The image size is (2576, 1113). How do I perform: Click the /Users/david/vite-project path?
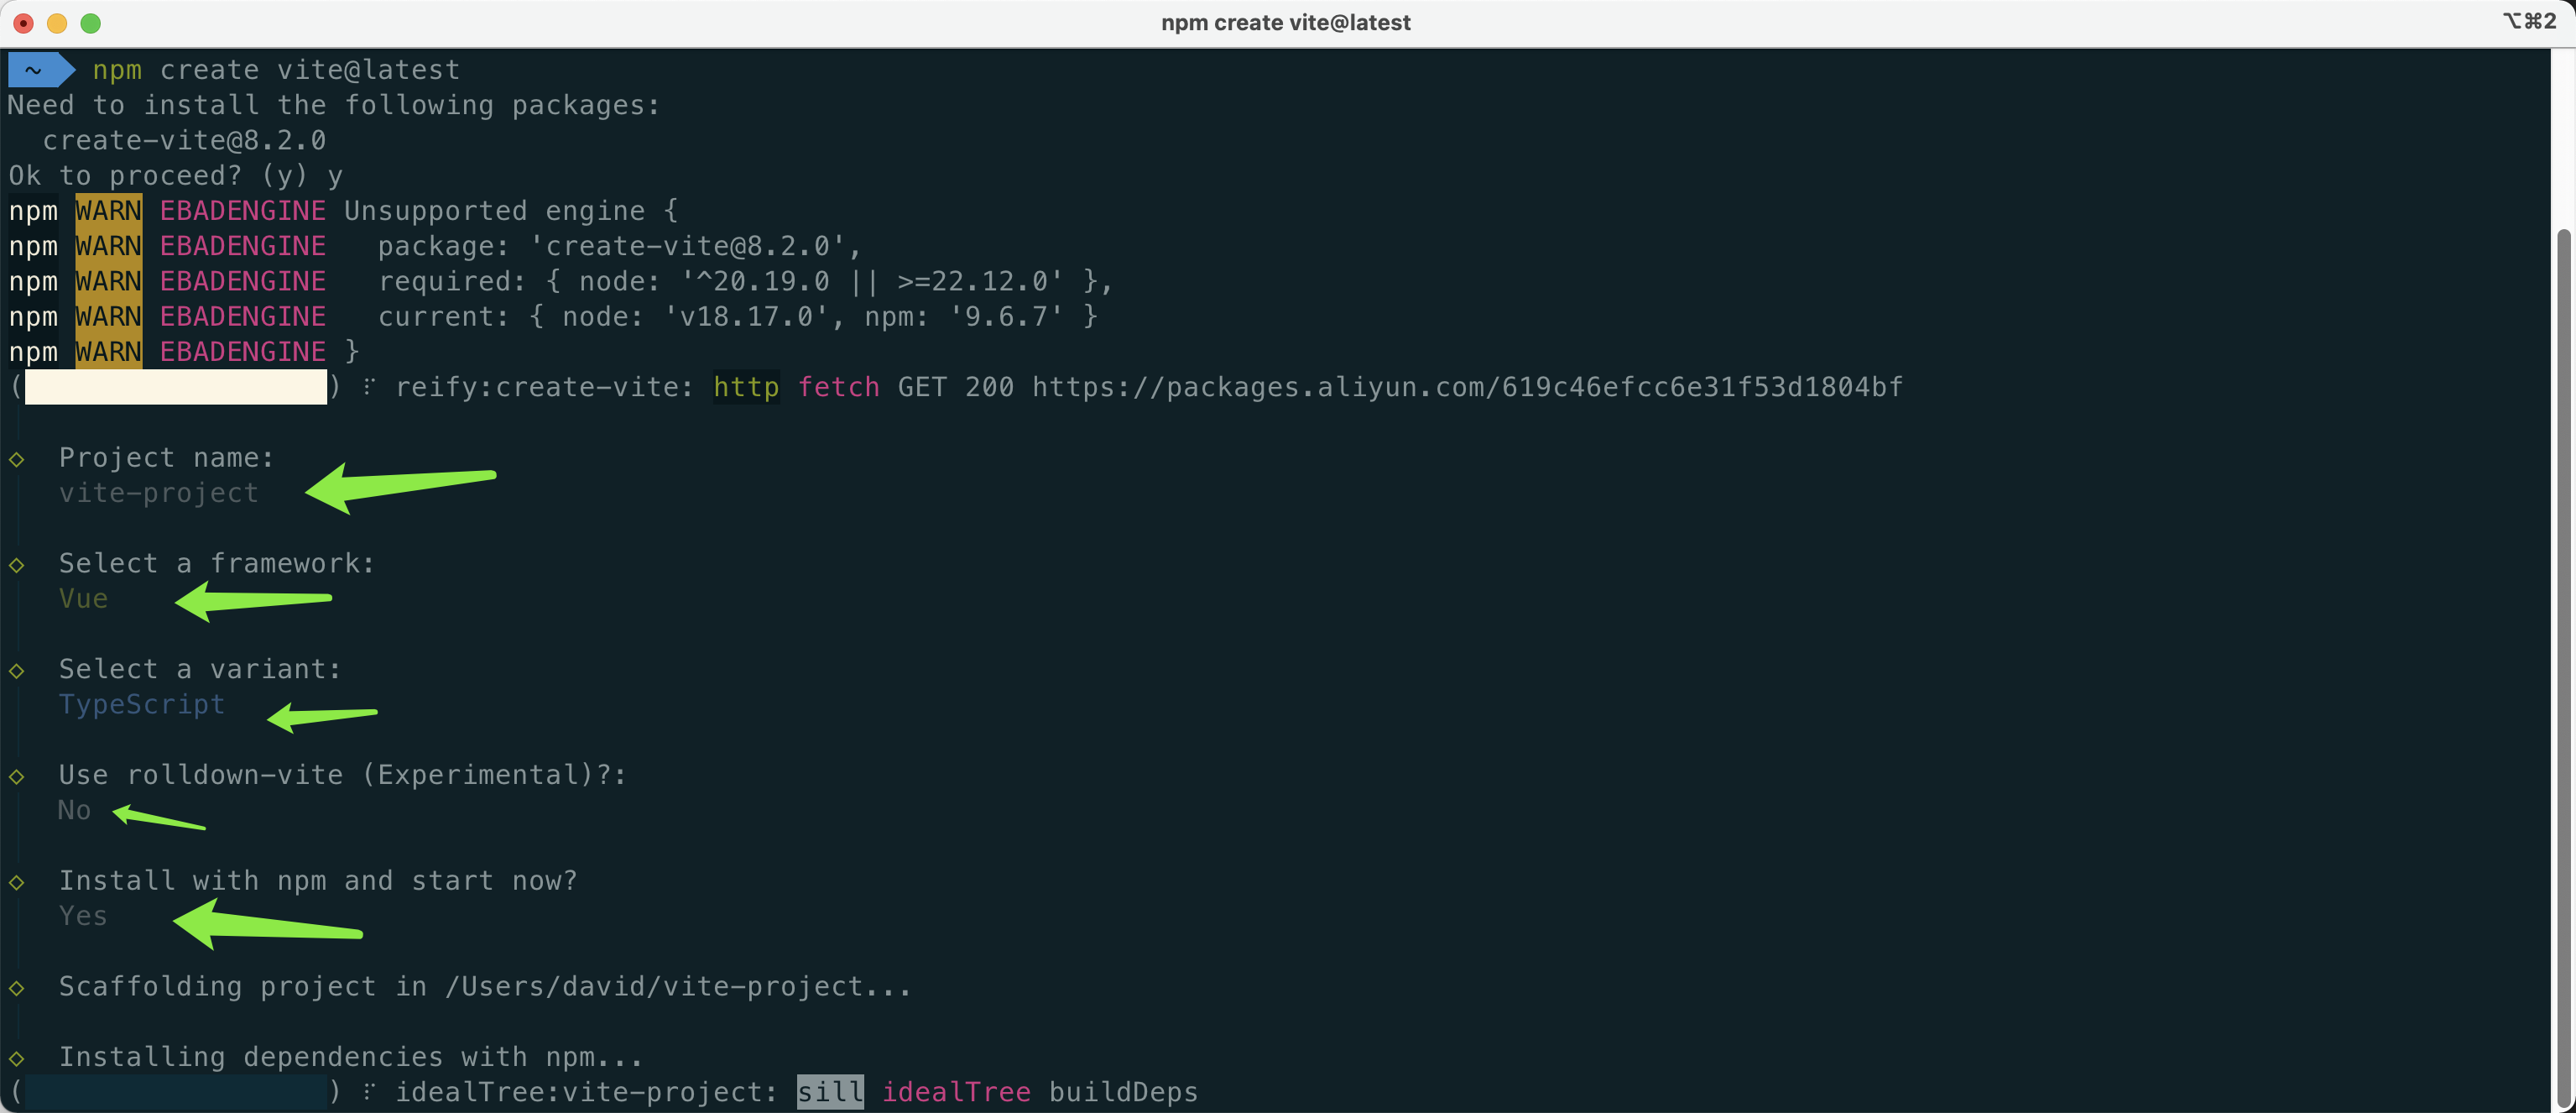(x=653, y=987)
